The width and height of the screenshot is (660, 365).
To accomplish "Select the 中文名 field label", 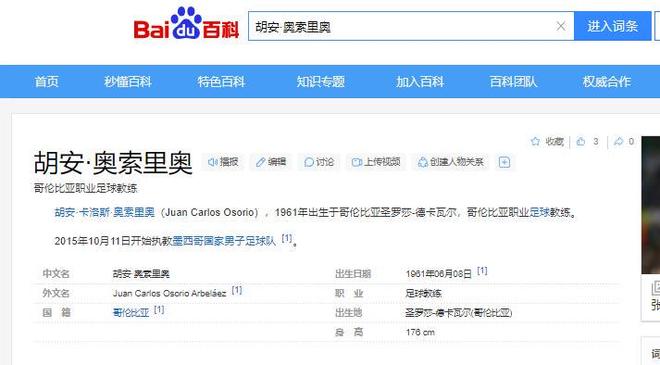I will coord(56,274).
